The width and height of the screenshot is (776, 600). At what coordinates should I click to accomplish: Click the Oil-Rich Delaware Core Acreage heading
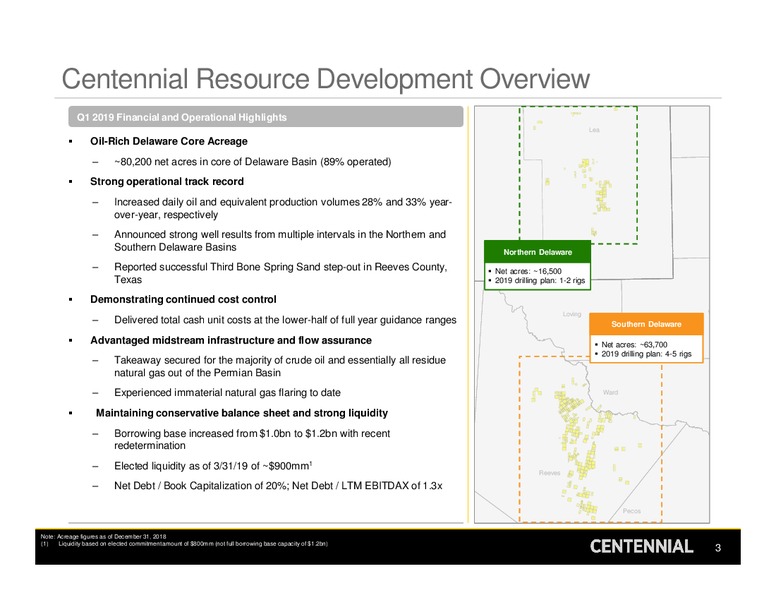point(169,141)
